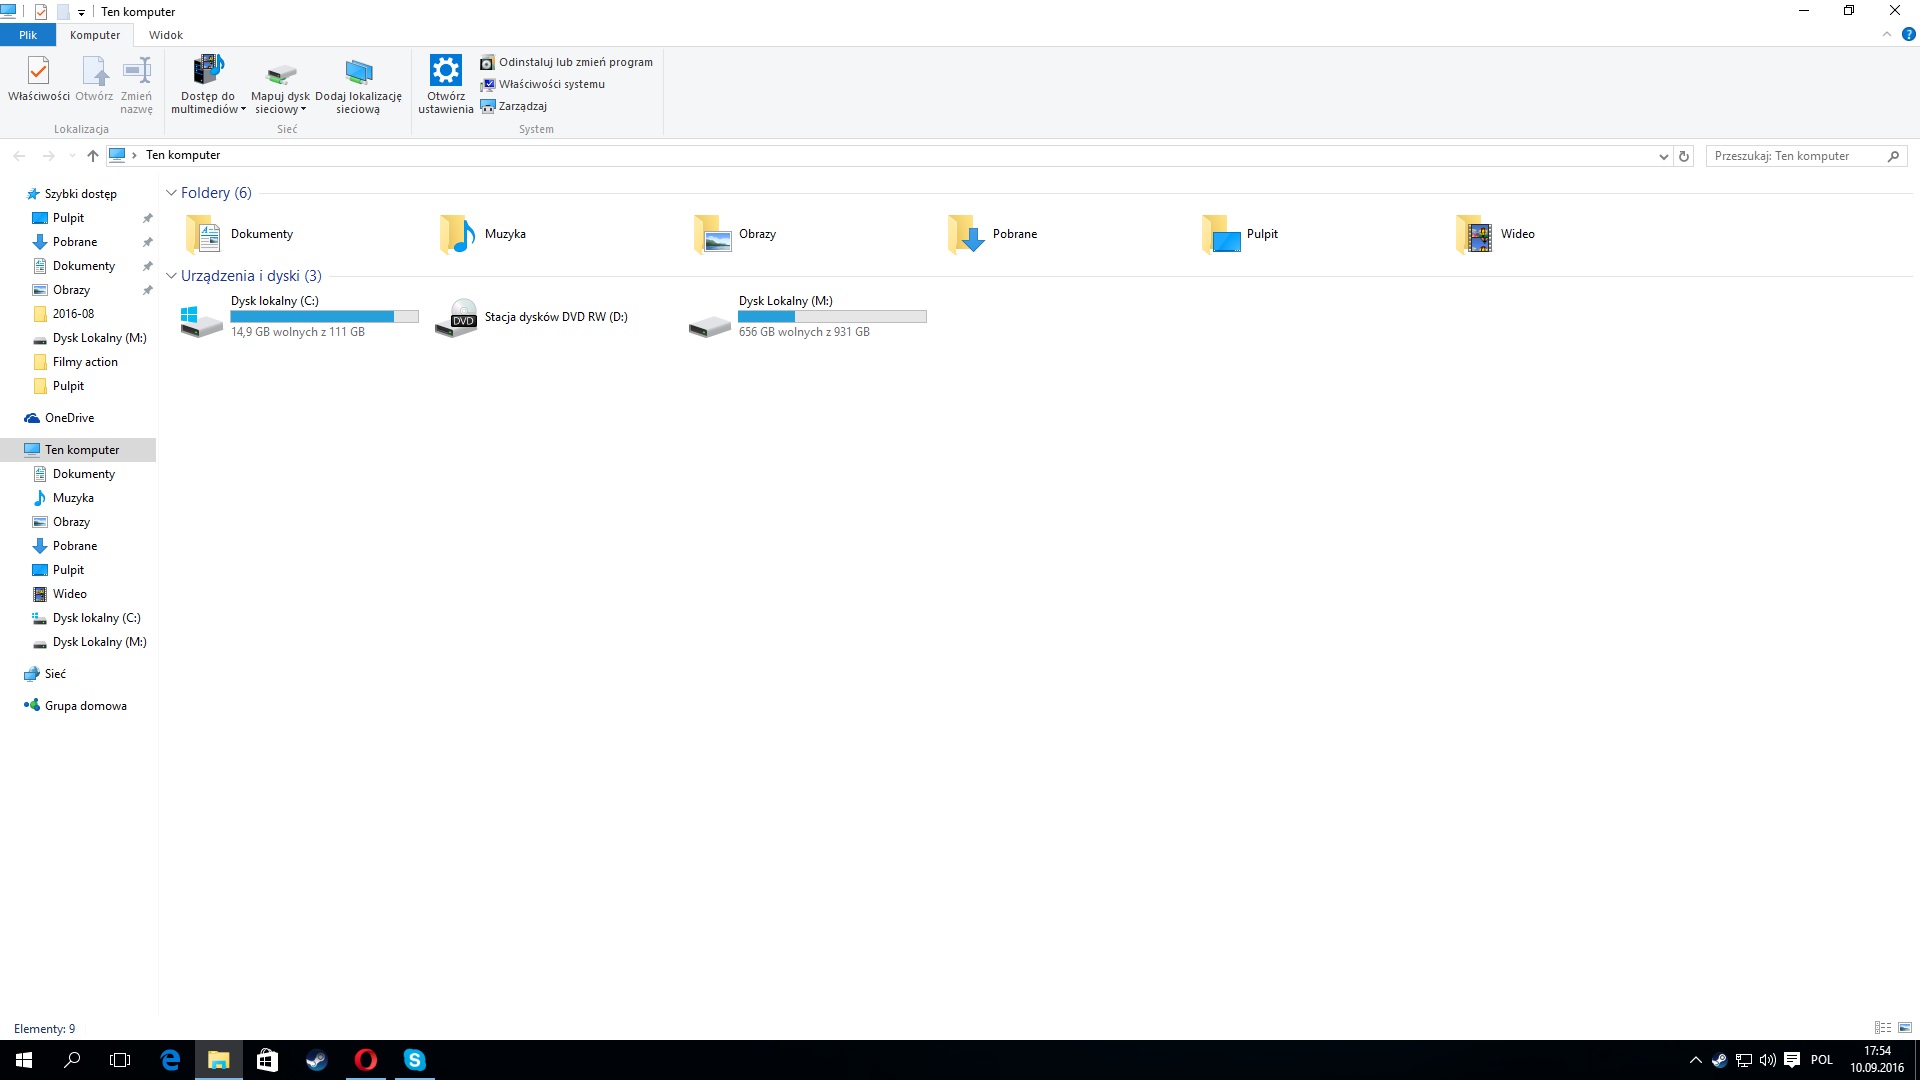Open the Widok ribbon tab
The height and width of the screenshot is (1080, 1920).
pos(166,35)
